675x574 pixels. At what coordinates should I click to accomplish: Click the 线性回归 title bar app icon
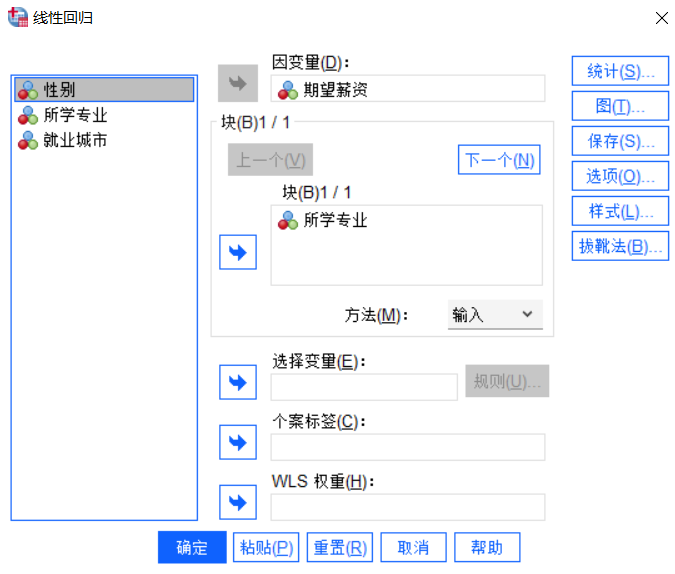tap(18, 17)
